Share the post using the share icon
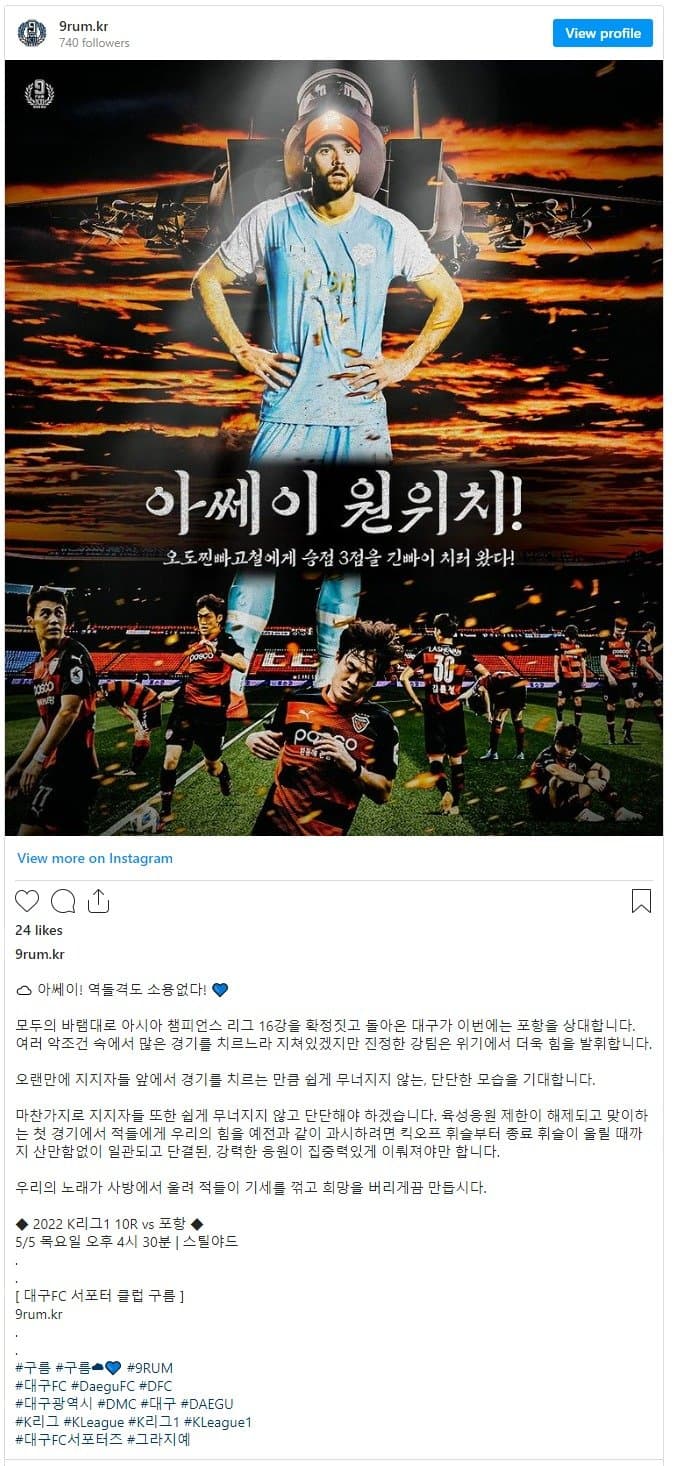This screenshot has height=1466, width=674. pos(98,901)
